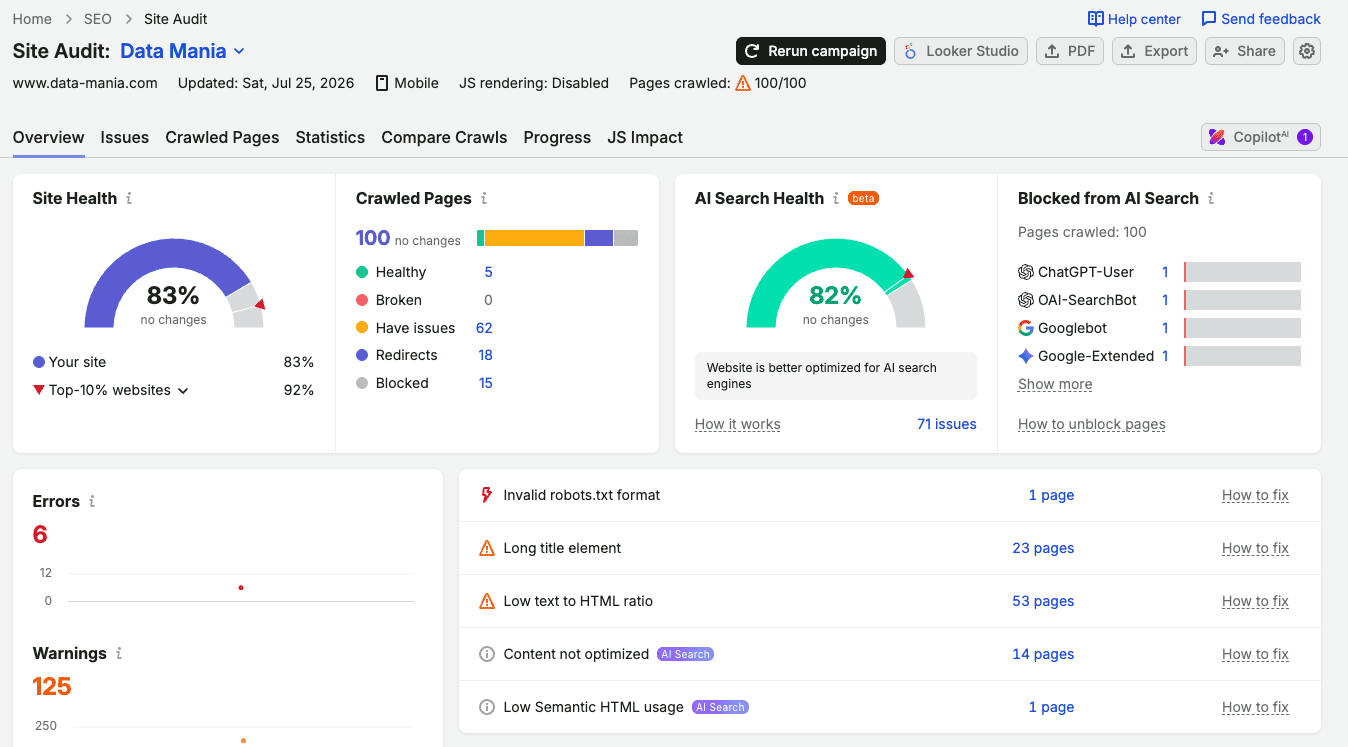Expand Show more blocked bots
1348x747 pixels.
(x=1055, y=384)
